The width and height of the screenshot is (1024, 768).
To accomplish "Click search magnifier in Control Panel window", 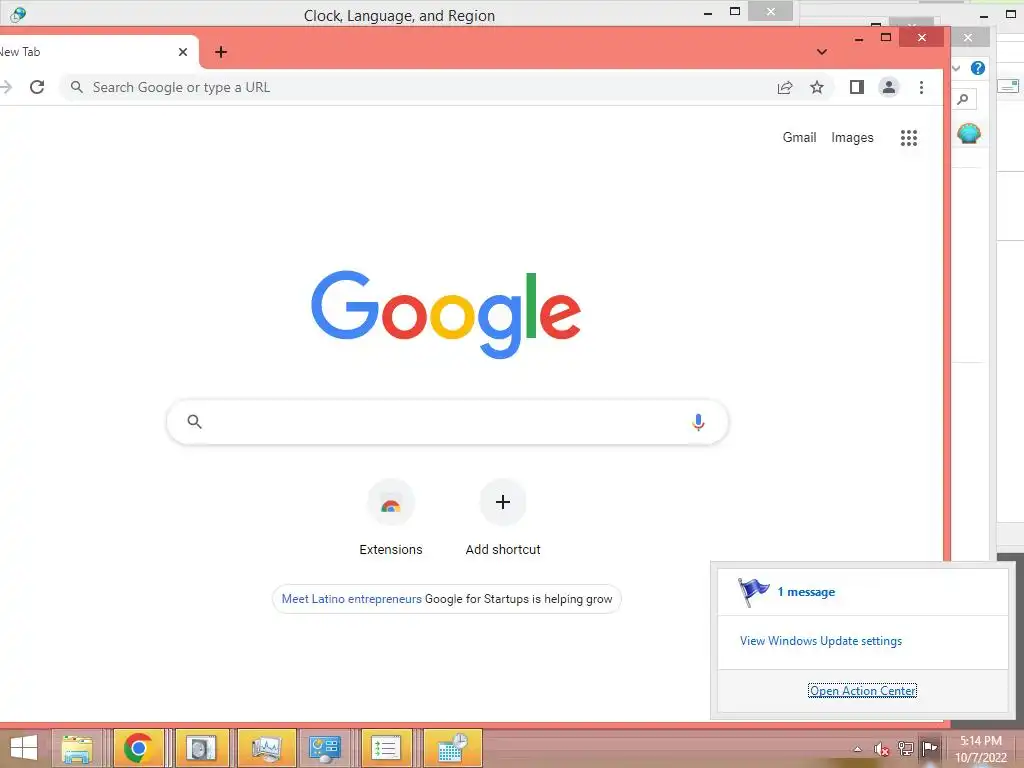I will tap(963, 99).
